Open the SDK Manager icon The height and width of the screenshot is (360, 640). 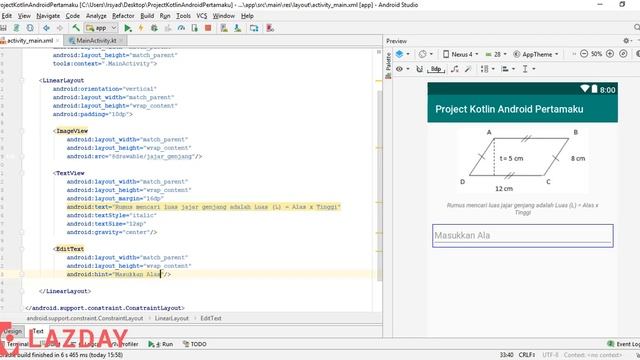tap(238, 28)
